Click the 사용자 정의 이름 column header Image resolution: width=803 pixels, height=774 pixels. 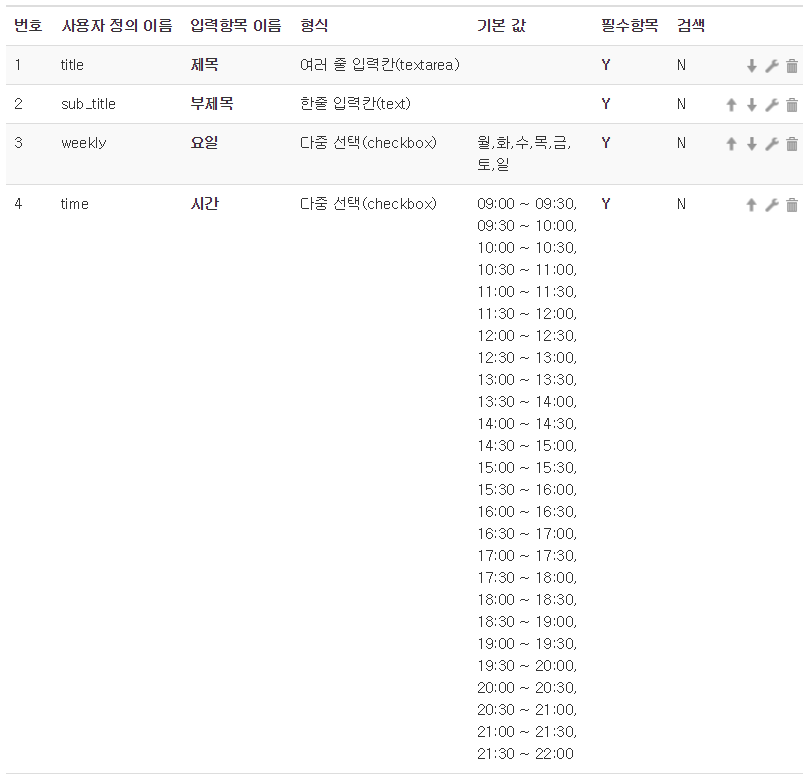tap(116, 26)
